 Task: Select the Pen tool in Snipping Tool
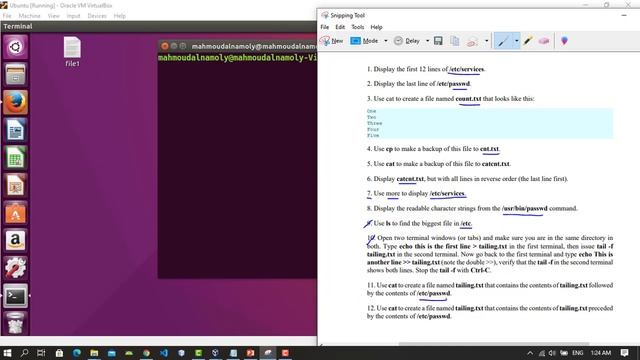click(x=503, y=41)
